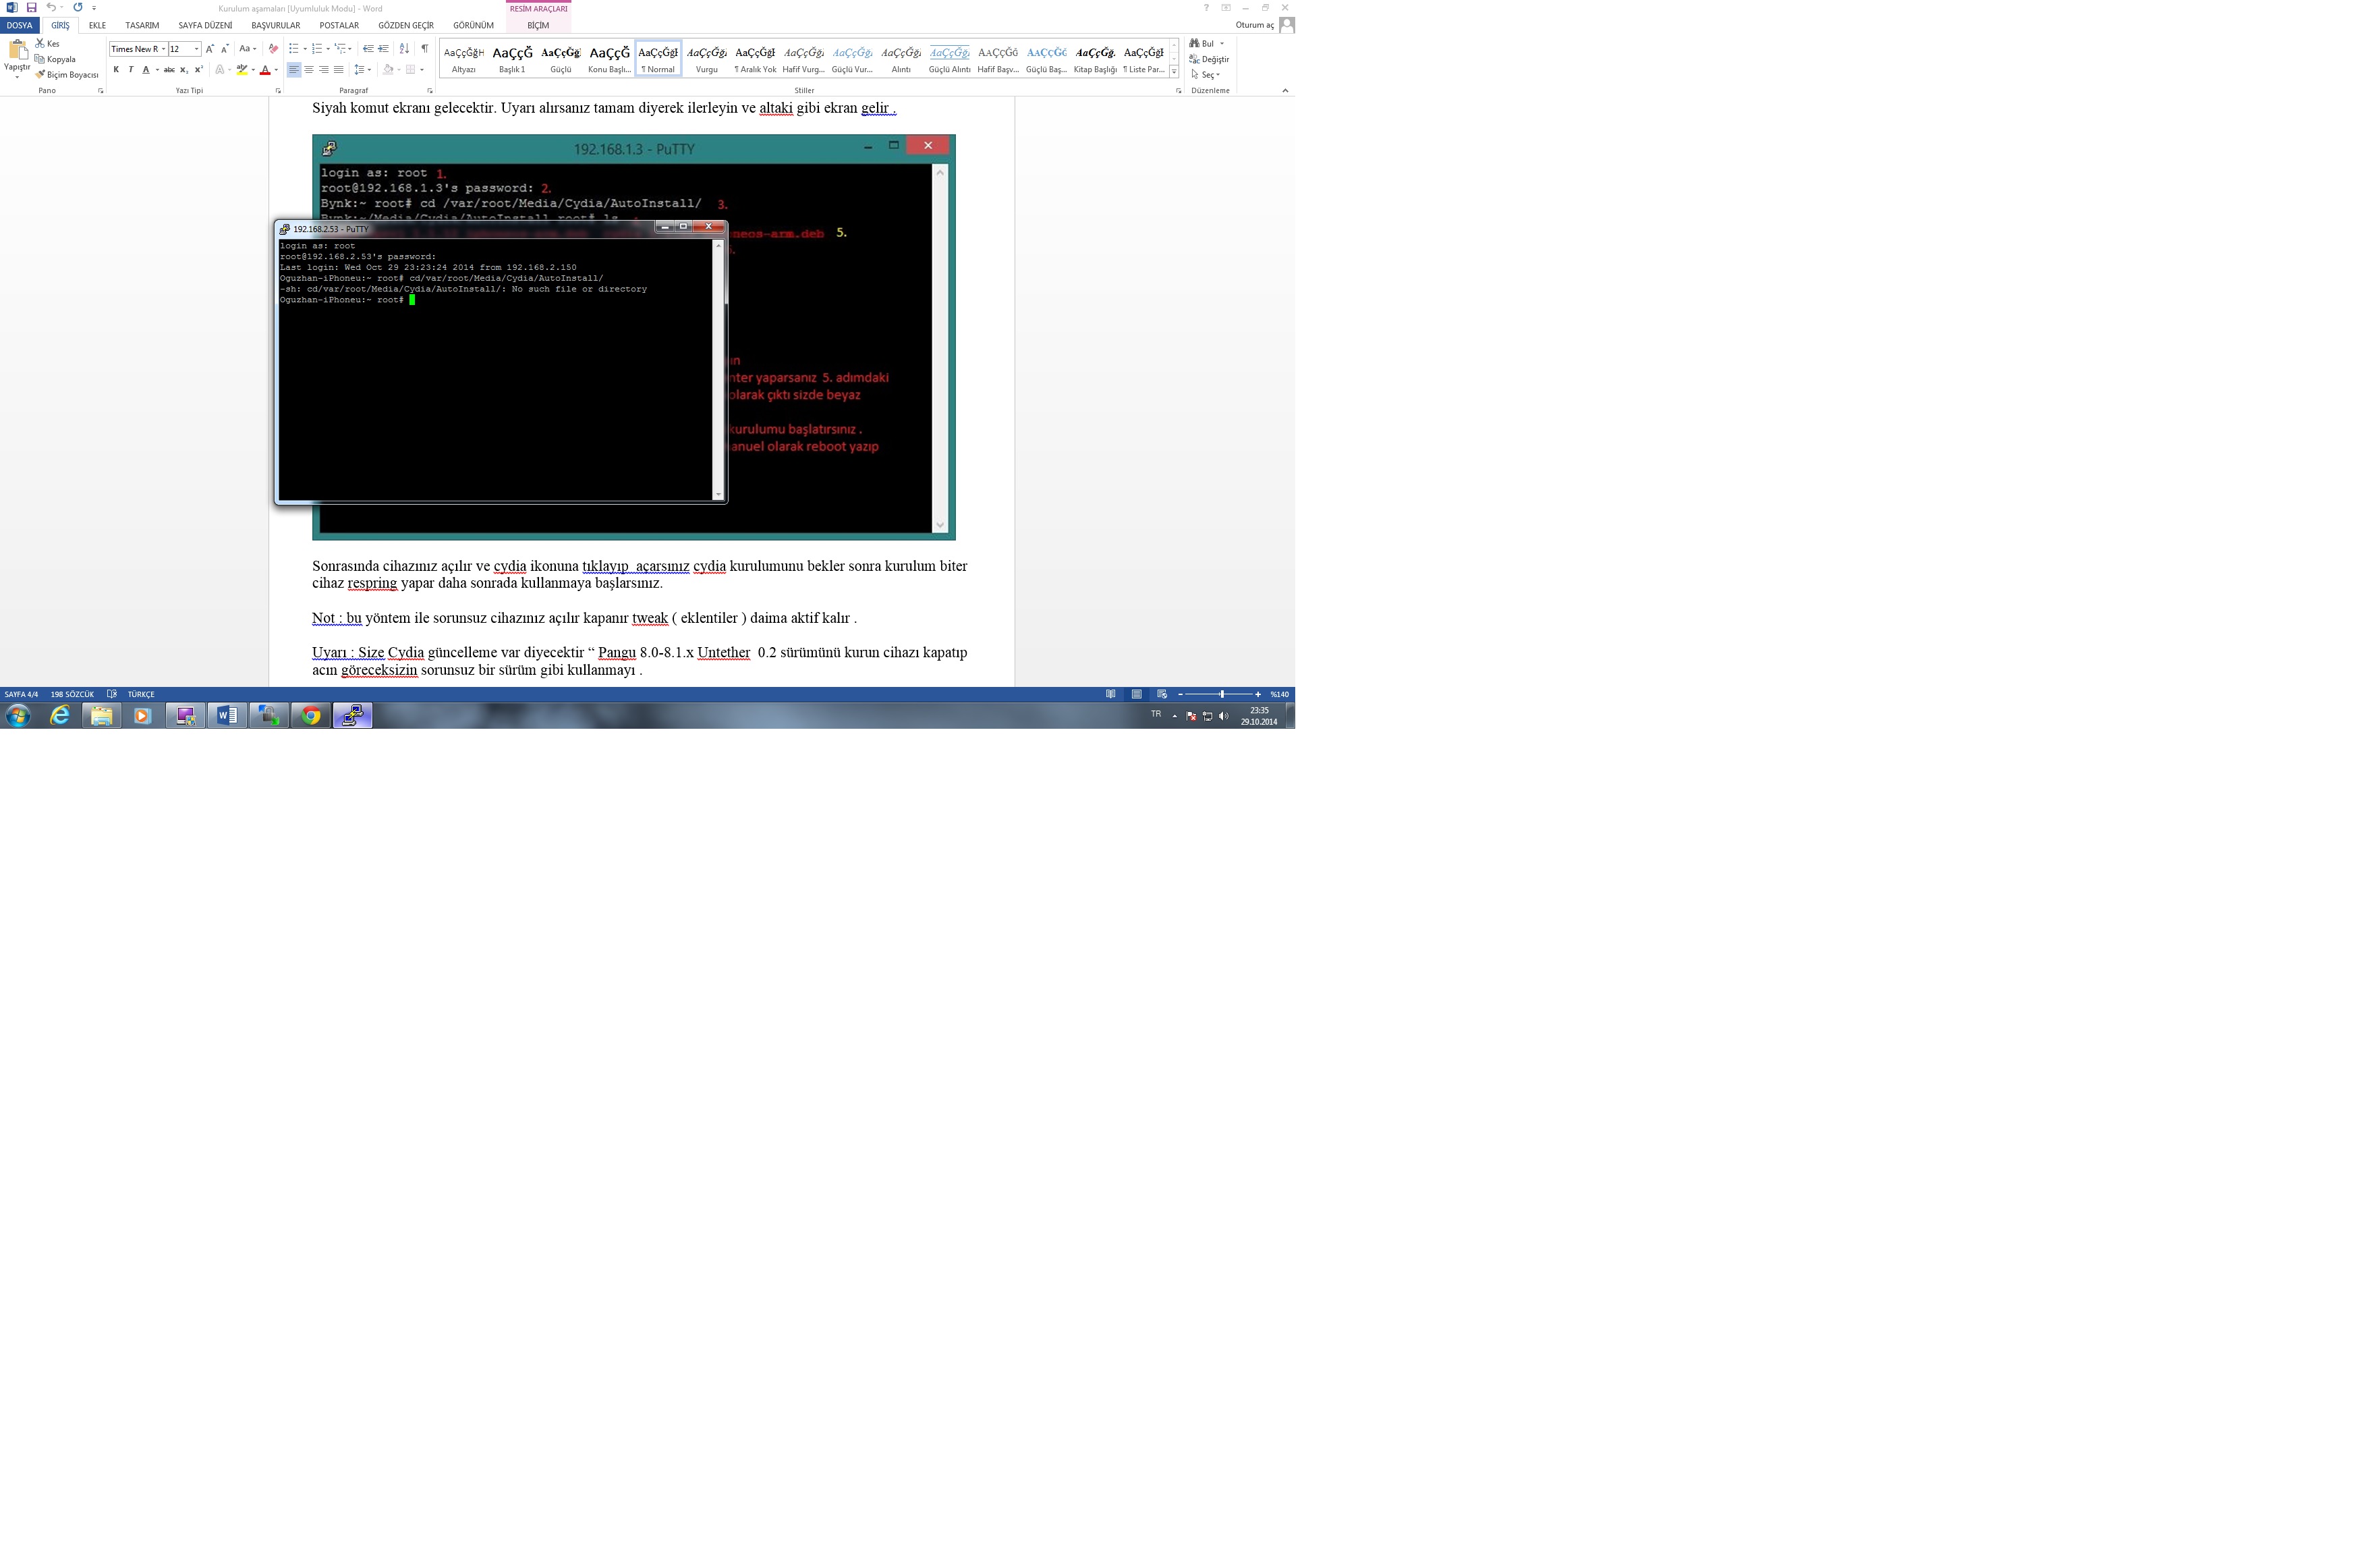This screenshot has height=1552, width=2380.
Task: Toggle underline formatting
Action: tap(146, 70)
